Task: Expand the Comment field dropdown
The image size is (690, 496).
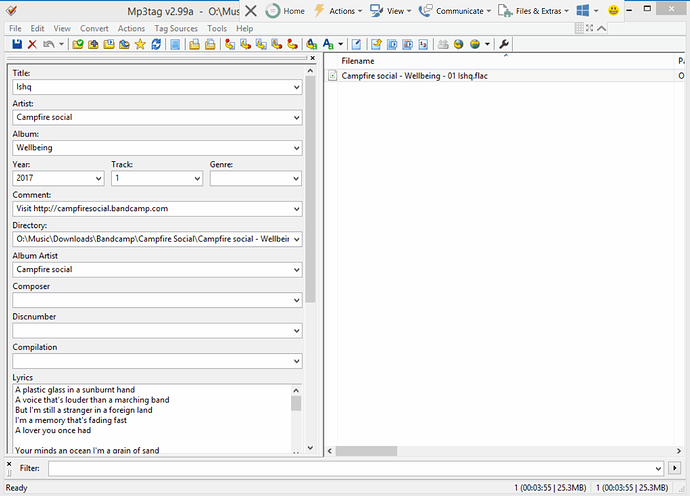Action: (x=297, y=209)
